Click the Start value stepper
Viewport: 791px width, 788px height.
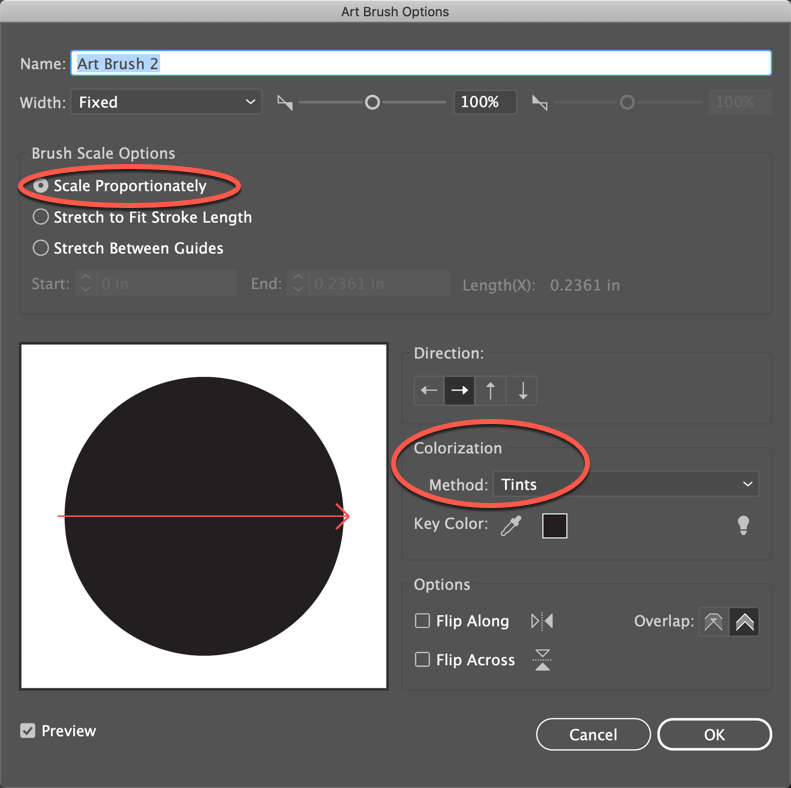[x=85, y=283]
